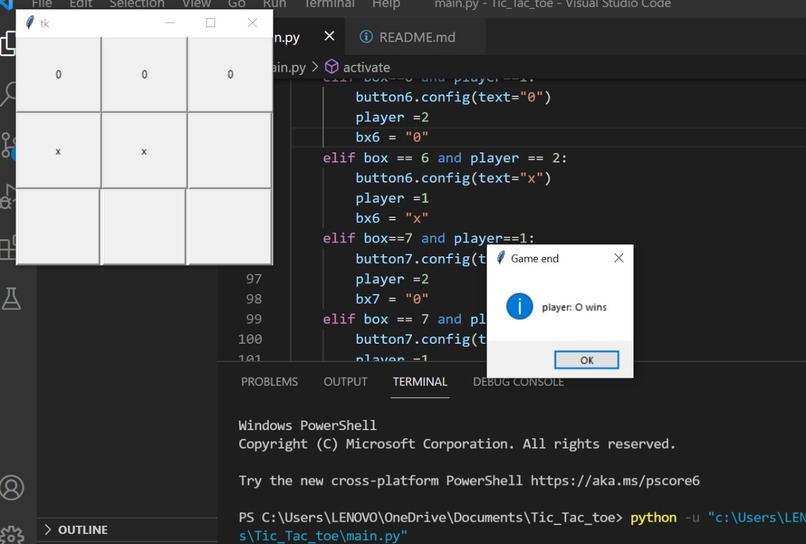The width and height of the screenshot is (806, 544).
Task: Click the code line bx6 = "x"
Action: (x=392, y=218)
